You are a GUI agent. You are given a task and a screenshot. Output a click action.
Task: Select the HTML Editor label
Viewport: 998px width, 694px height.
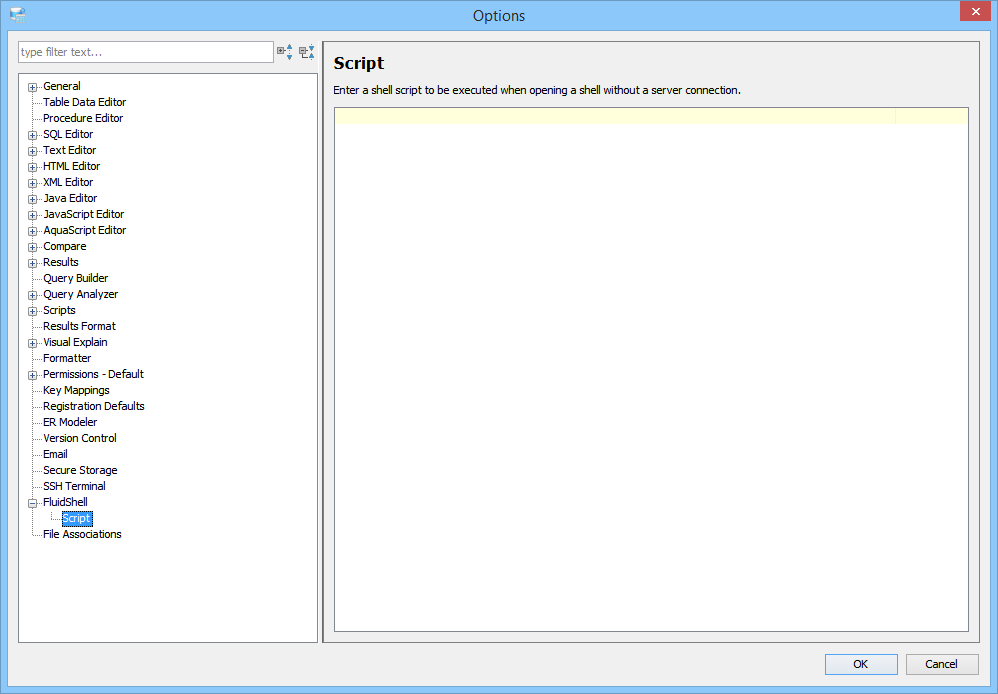(x=71, y=166)
